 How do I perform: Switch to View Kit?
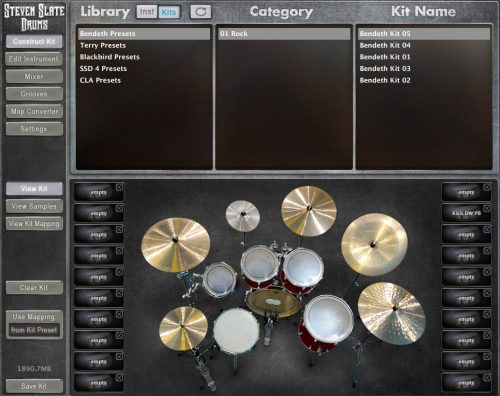coord(34,189)
